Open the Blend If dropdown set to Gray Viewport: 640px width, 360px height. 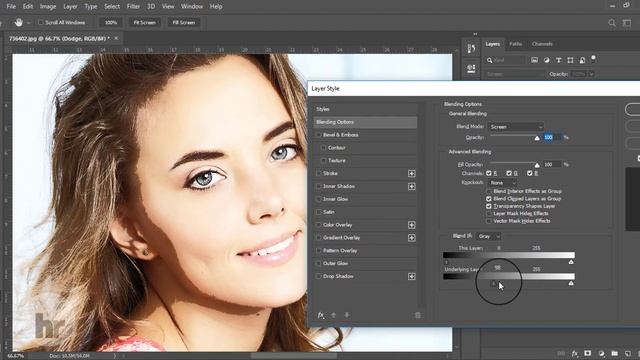pos(489,236)
